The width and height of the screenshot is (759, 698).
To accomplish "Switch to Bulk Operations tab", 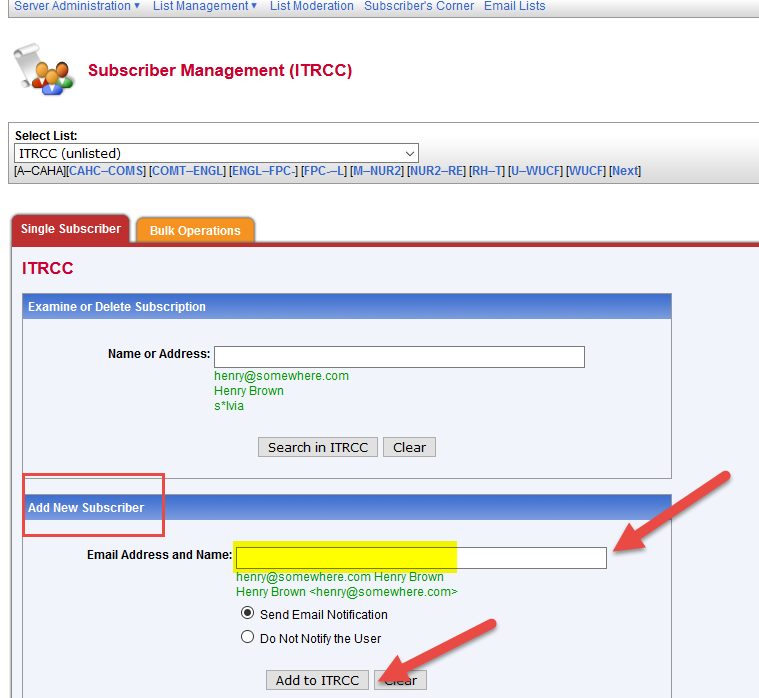I will click(195, 230).
